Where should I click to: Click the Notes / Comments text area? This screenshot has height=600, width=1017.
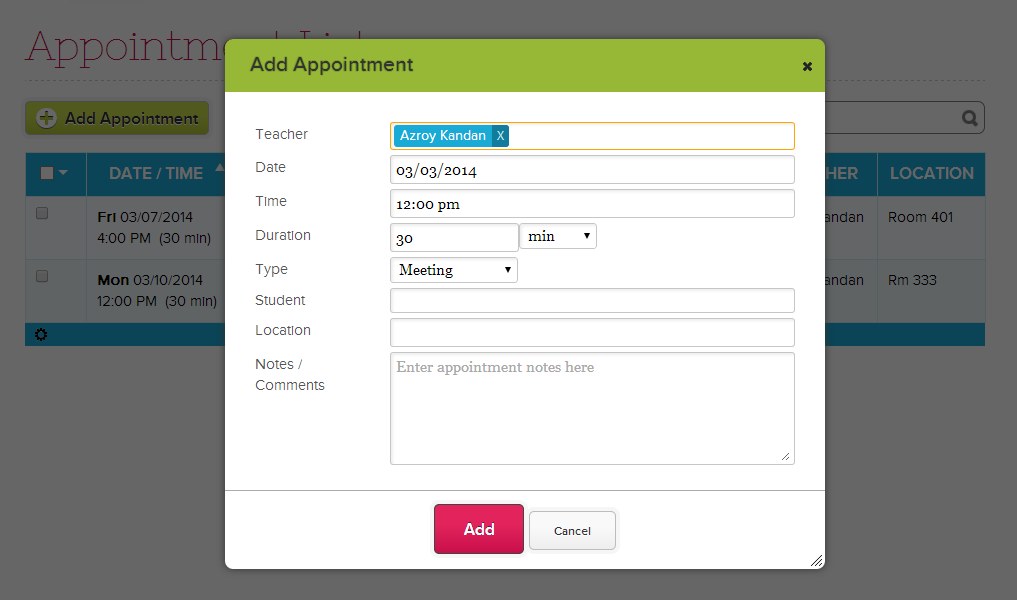592,408
